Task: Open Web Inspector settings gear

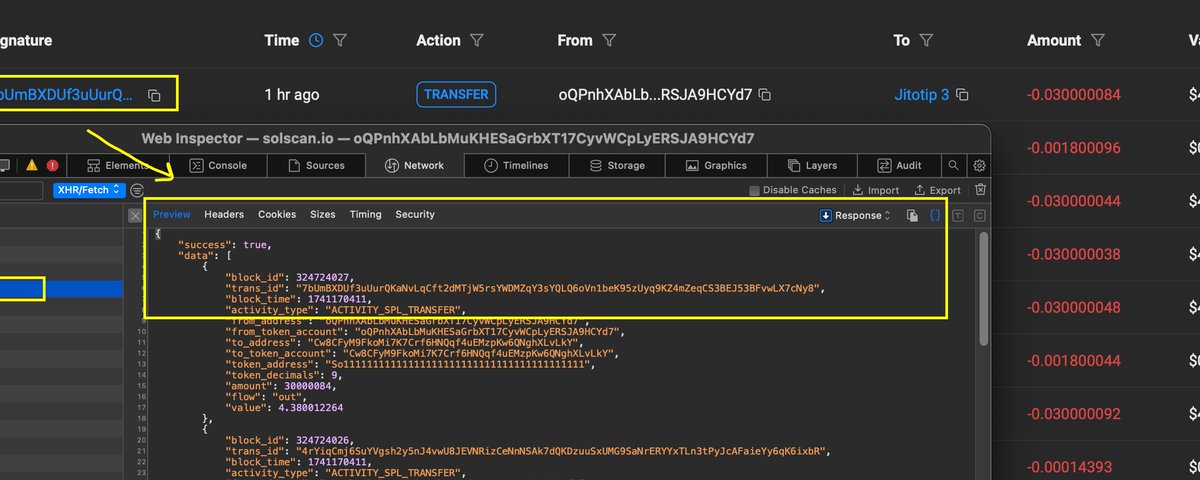Action: [980, 165]
